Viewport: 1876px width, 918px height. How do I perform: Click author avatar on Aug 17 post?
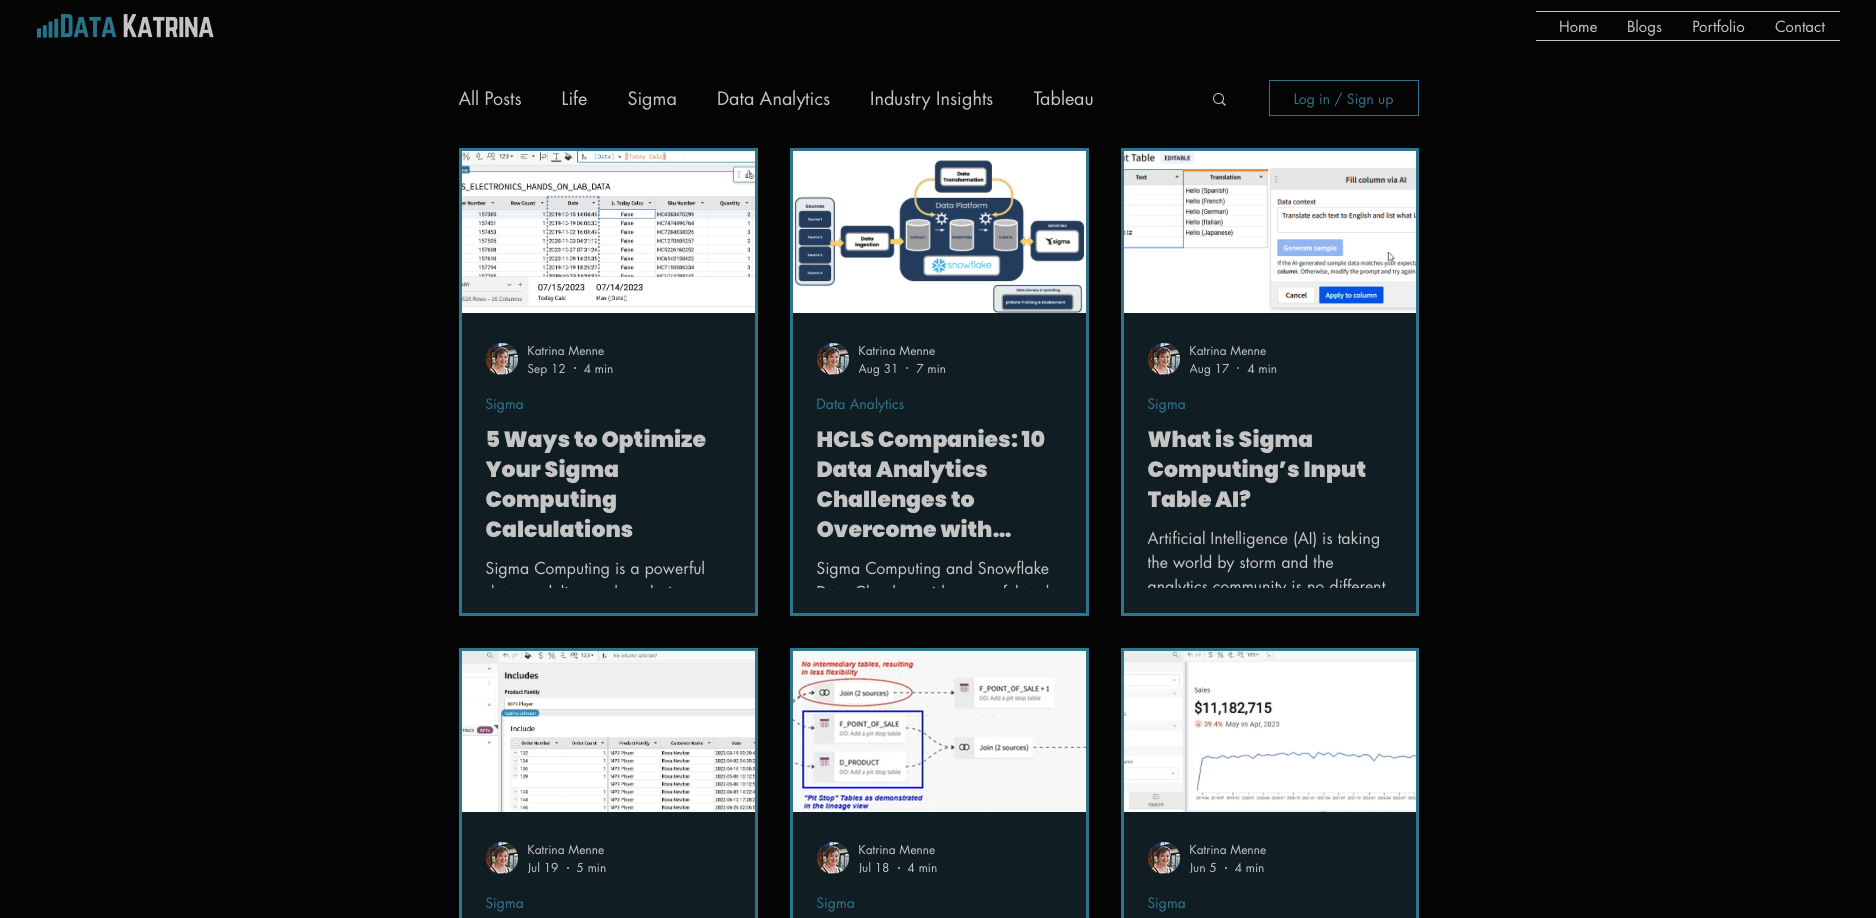1163,359
